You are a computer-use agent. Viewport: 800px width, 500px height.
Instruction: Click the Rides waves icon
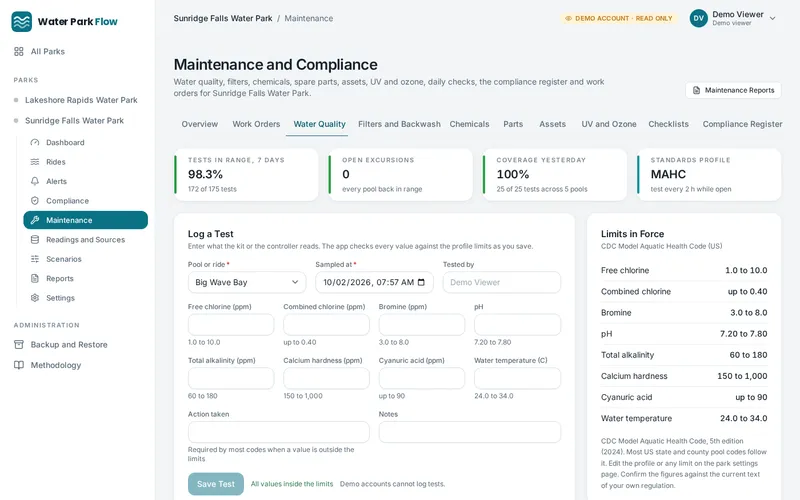click(x=35, y=162)
